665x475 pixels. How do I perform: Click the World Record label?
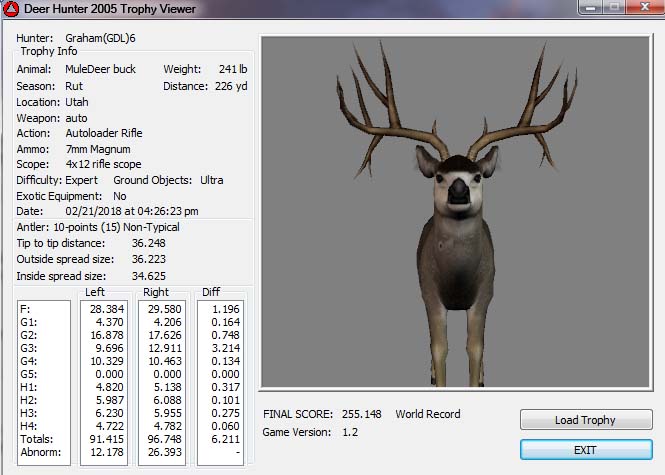point(428,414)
